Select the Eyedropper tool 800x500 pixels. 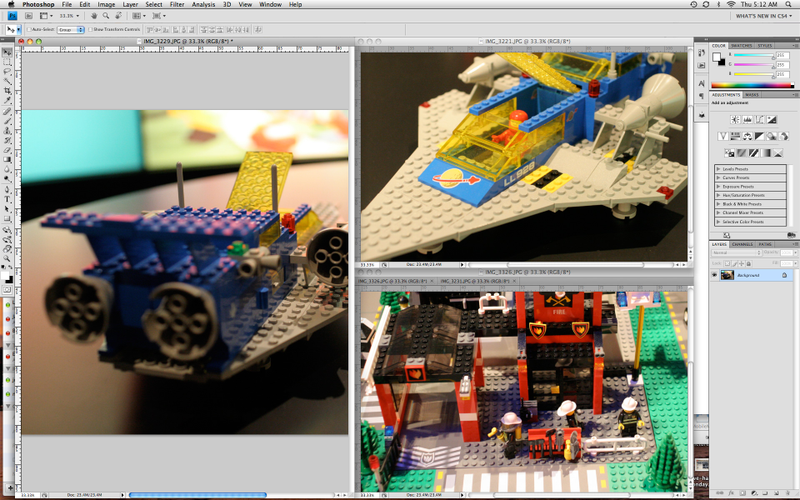(x=7, y=101)
